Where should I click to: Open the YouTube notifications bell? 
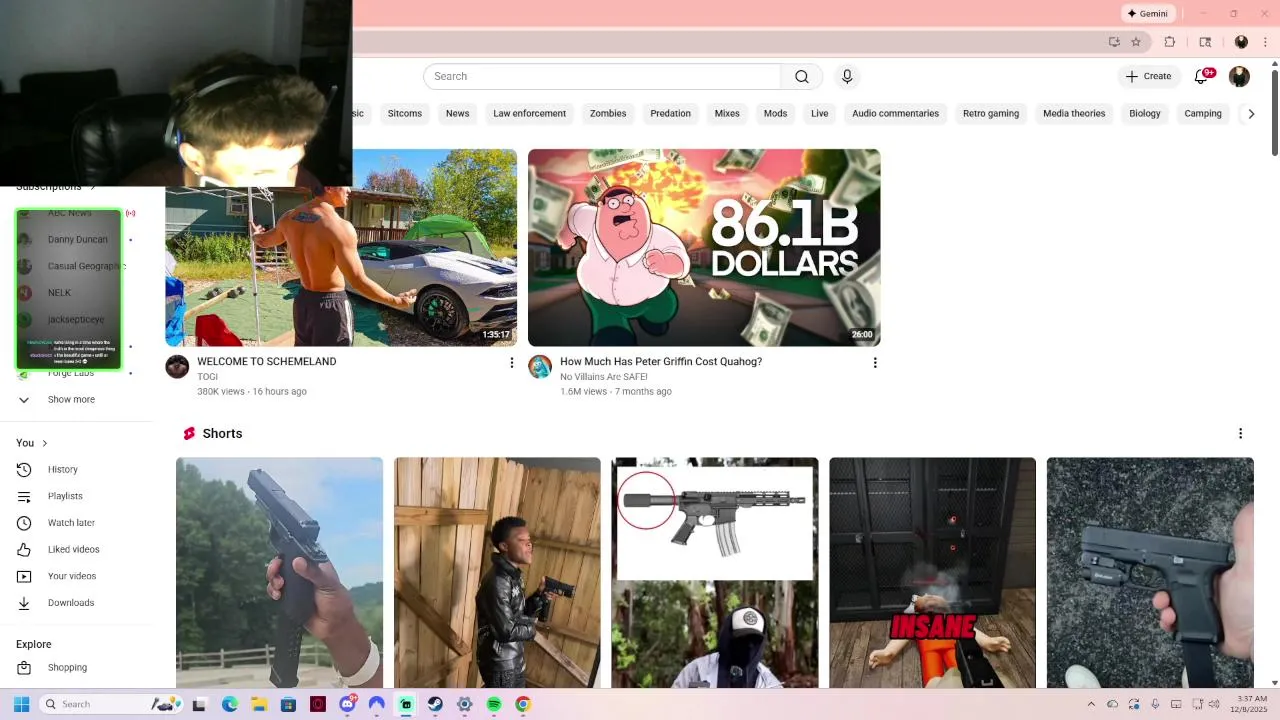1202,76
